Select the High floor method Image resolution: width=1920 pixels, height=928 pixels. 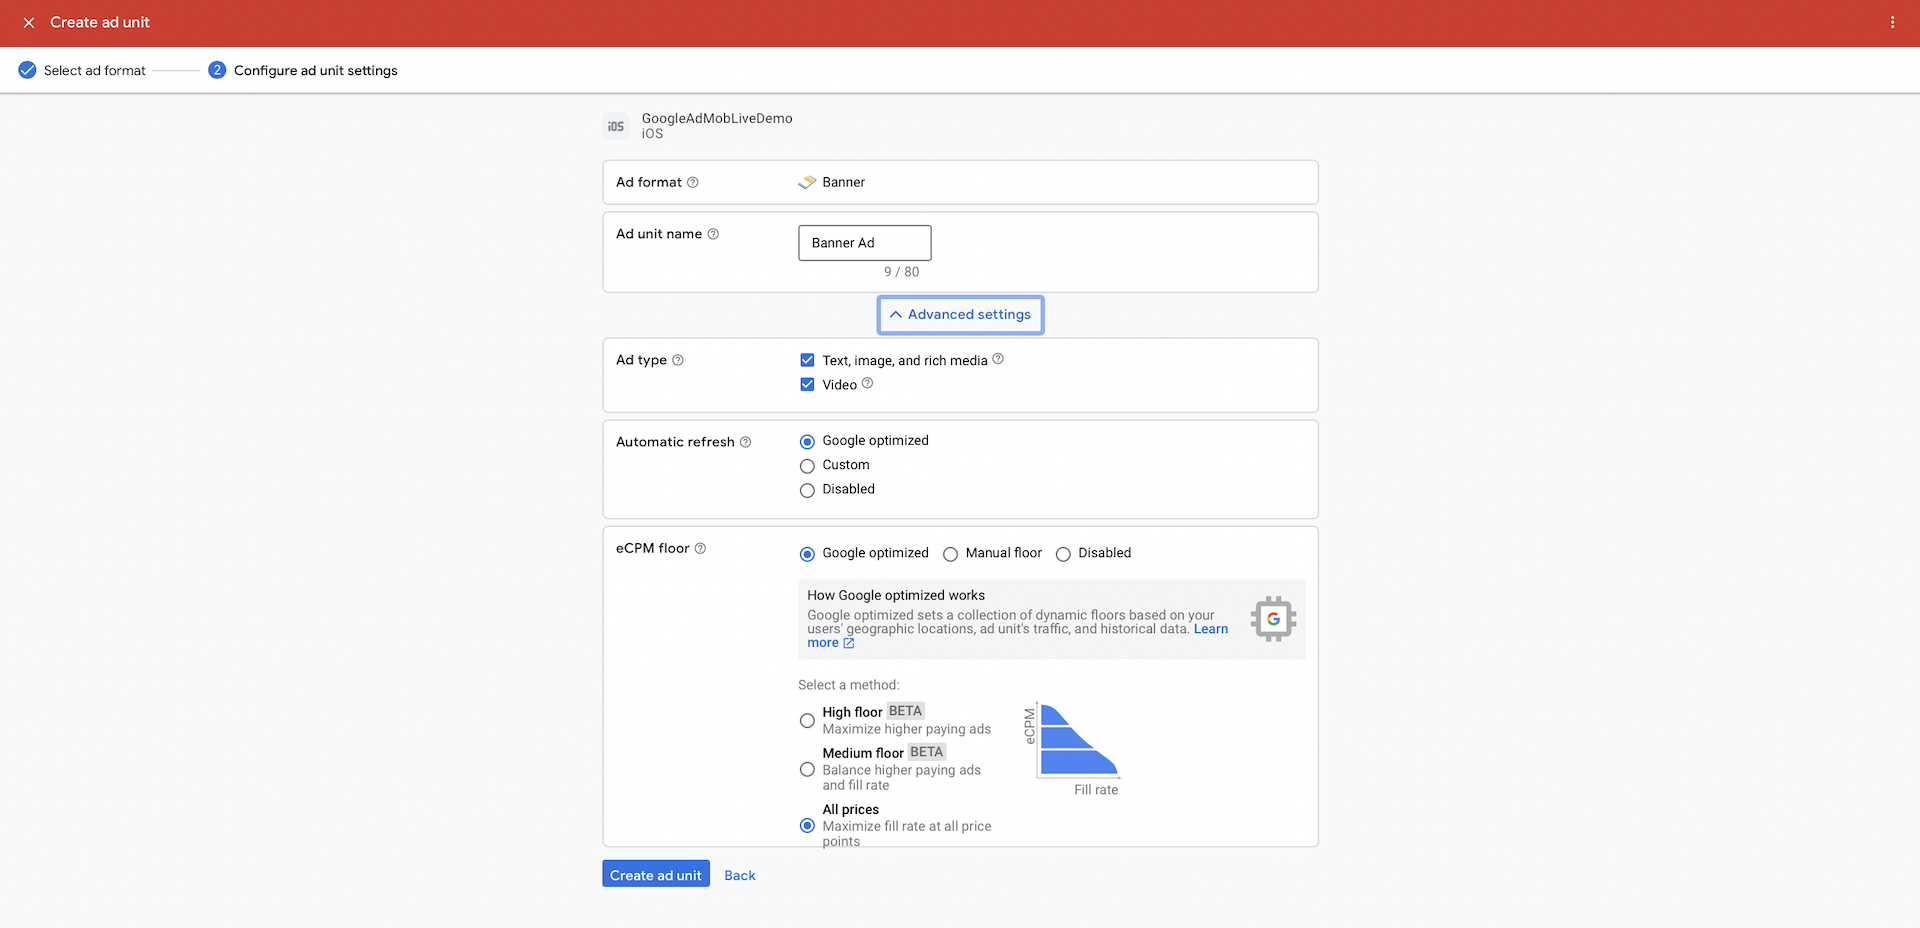click(807, 720)
